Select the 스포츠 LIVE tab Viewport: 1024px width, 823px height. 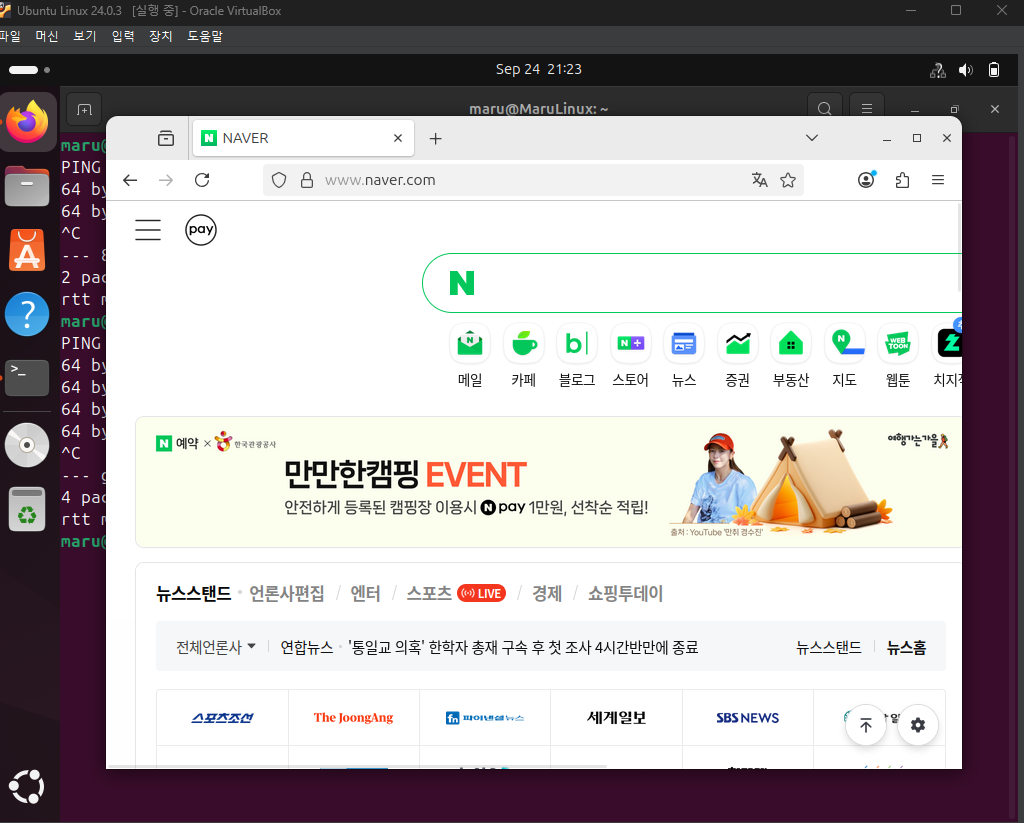coord(456,594)
